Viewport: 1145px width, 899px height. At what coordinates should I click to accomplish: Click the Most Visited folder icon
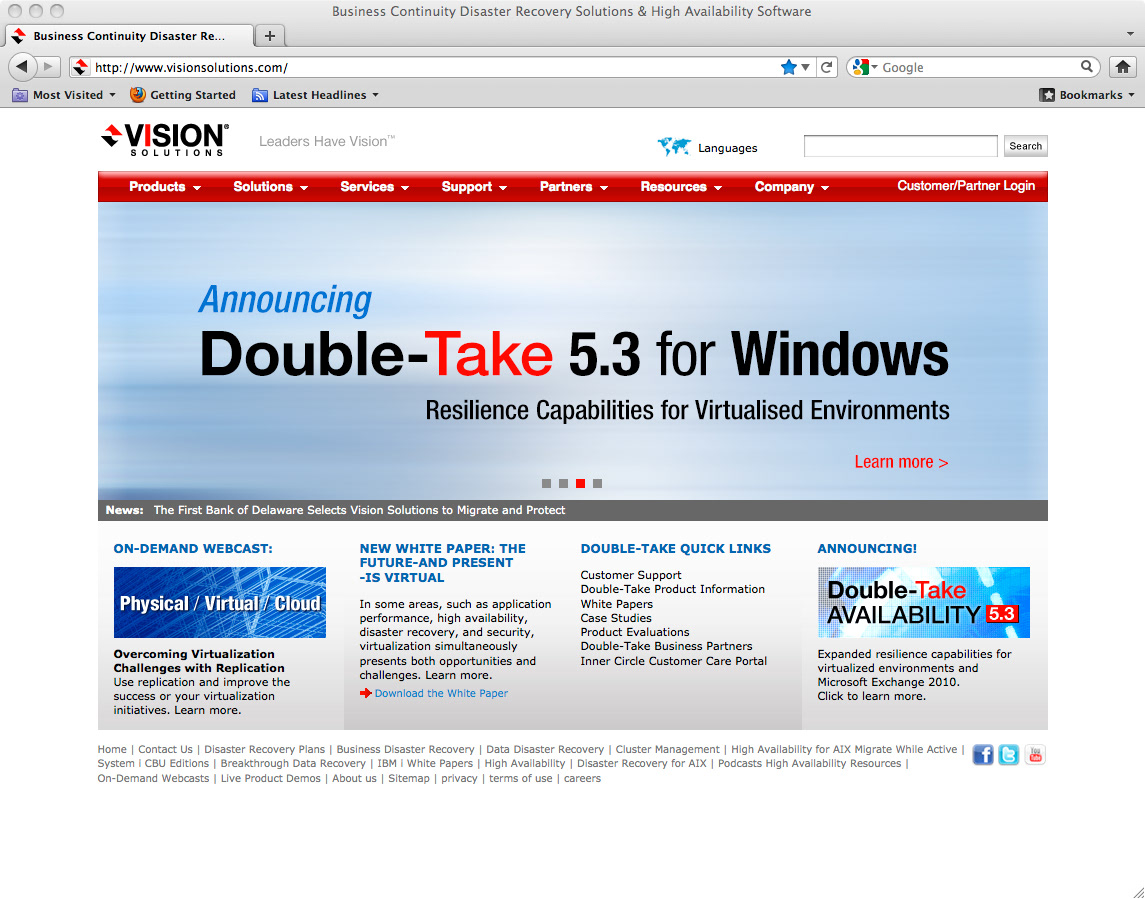coord(20,95)
